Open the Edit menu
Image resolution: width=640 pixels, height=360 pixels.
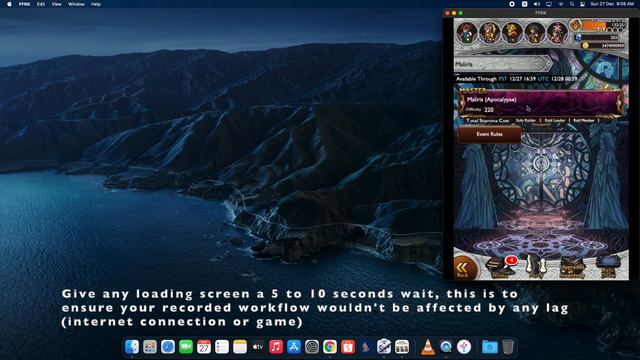click(x=41, y=4)
